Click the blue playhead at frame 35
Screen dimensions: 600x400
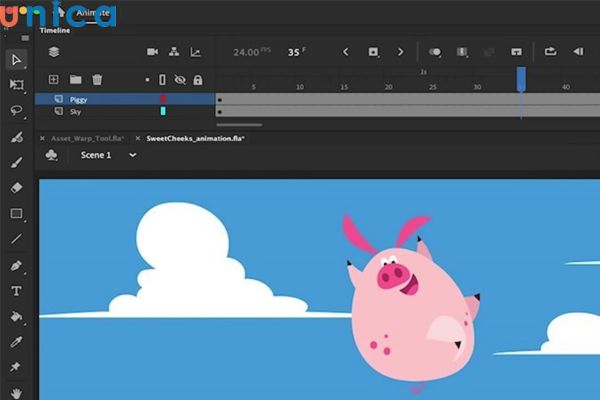pyautogui.click(x=521, y=79)
